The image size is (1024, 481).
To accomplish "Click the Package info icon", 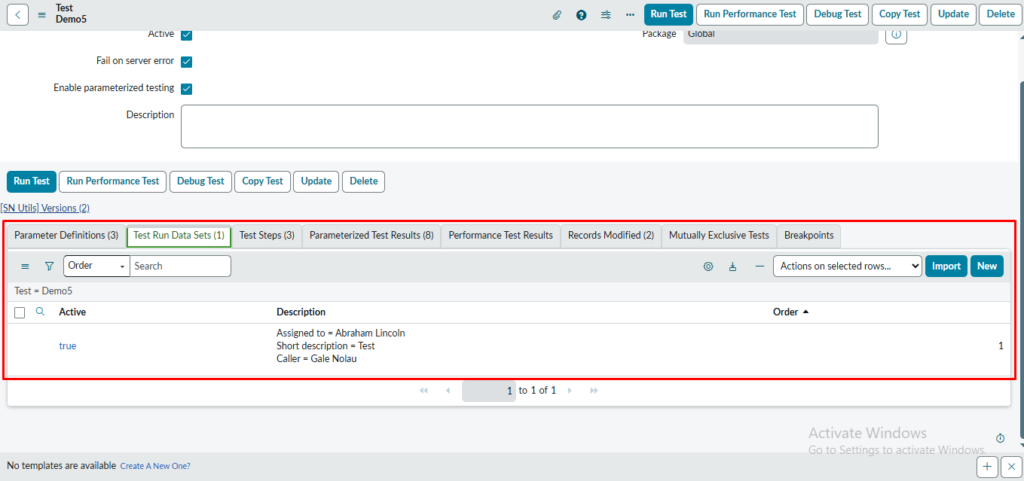I will click(x=896, y=35).
